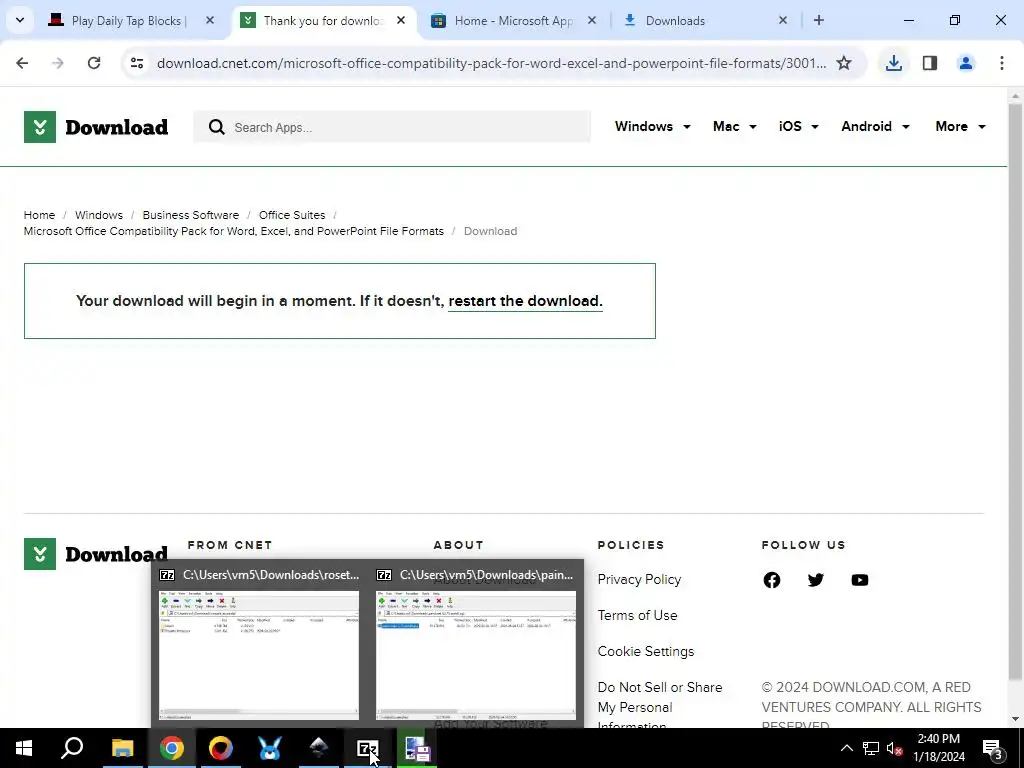
Task: Open the Privacy Policy link
Action: (x=639, y=579)
